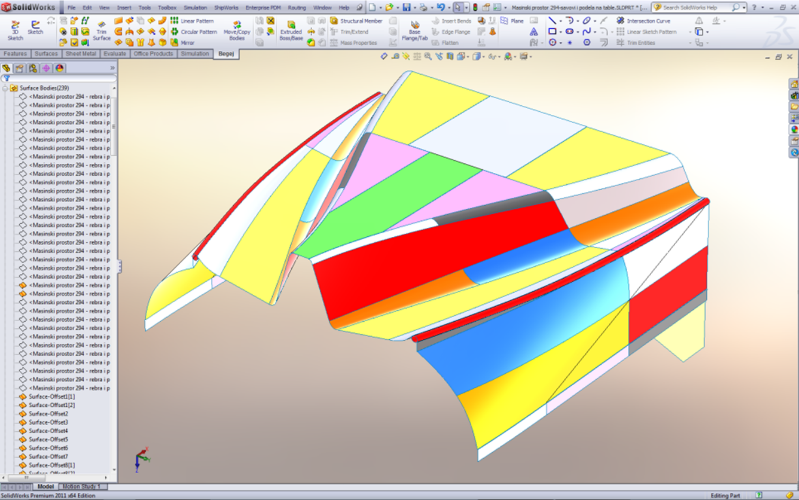
Task: Expand the FeatureManager panel tabs chevron
Action: click(x=110, y=68)
